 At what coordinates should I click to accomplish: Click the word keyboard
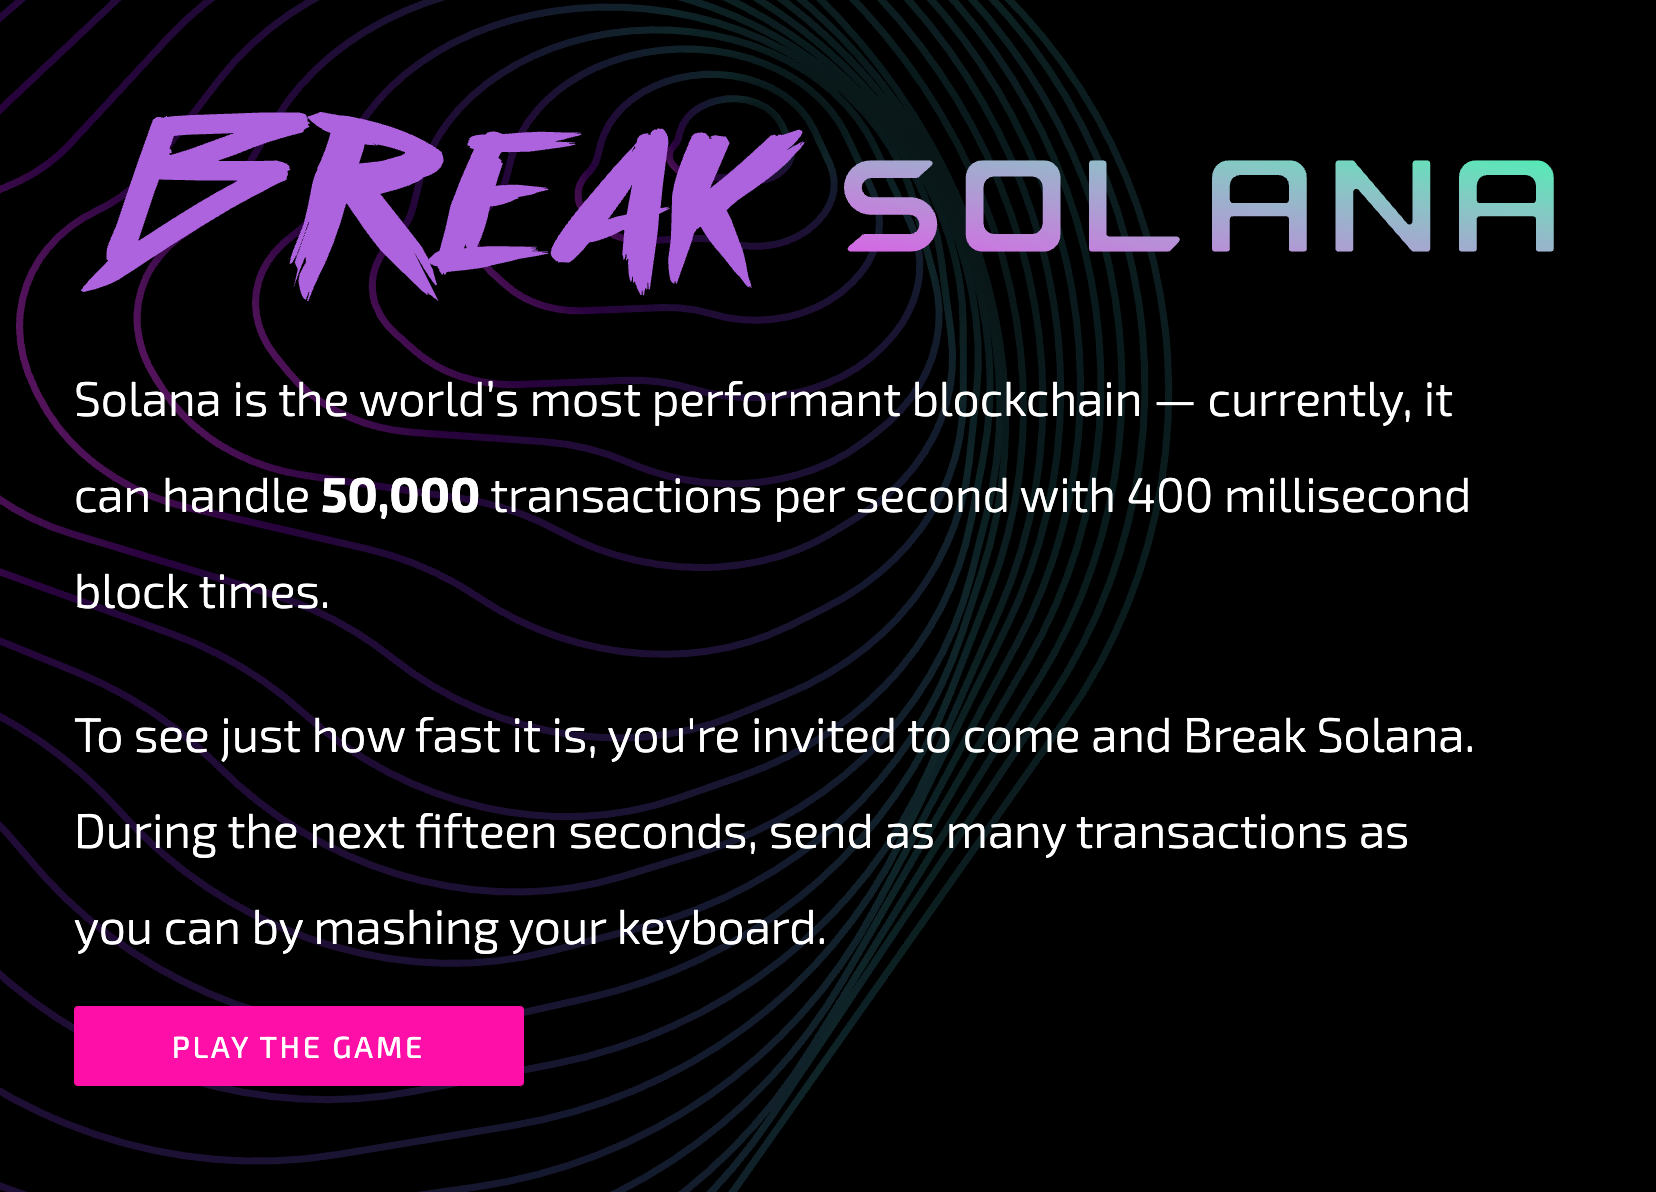click(x=721, y=929)
